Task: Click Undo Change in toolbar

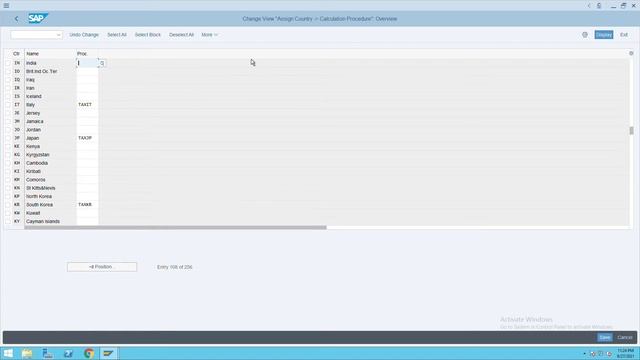Action: [x=84, y=35]
